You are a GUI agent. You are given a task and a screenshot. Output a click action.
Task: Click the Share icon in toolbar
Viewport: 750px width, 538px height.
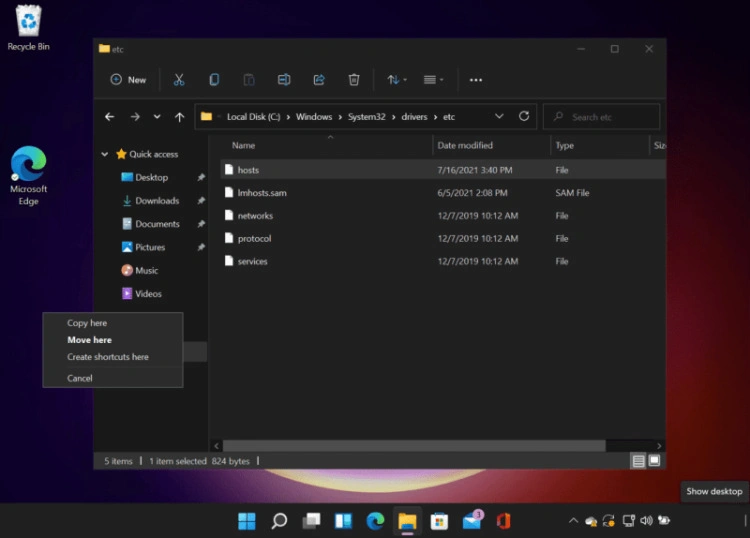point(319,80)
